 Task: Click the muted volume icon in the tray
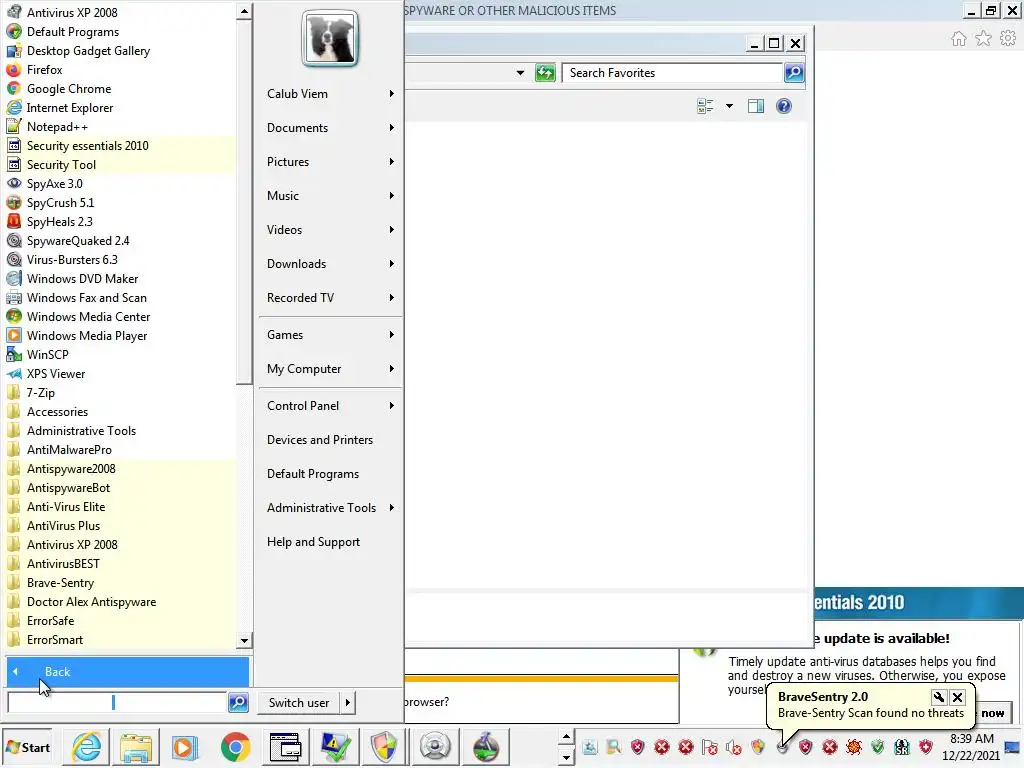click(x=734, y=746)
